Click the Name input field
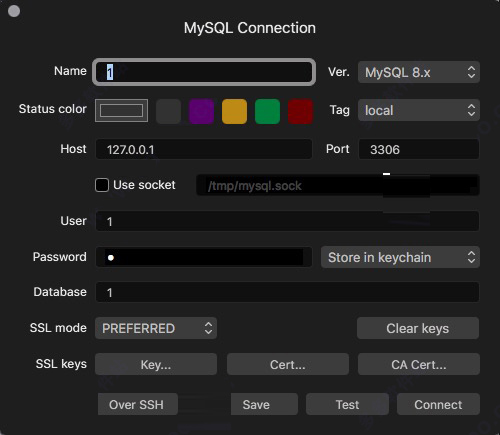This screenshot has width=500, height=435. 204,72
